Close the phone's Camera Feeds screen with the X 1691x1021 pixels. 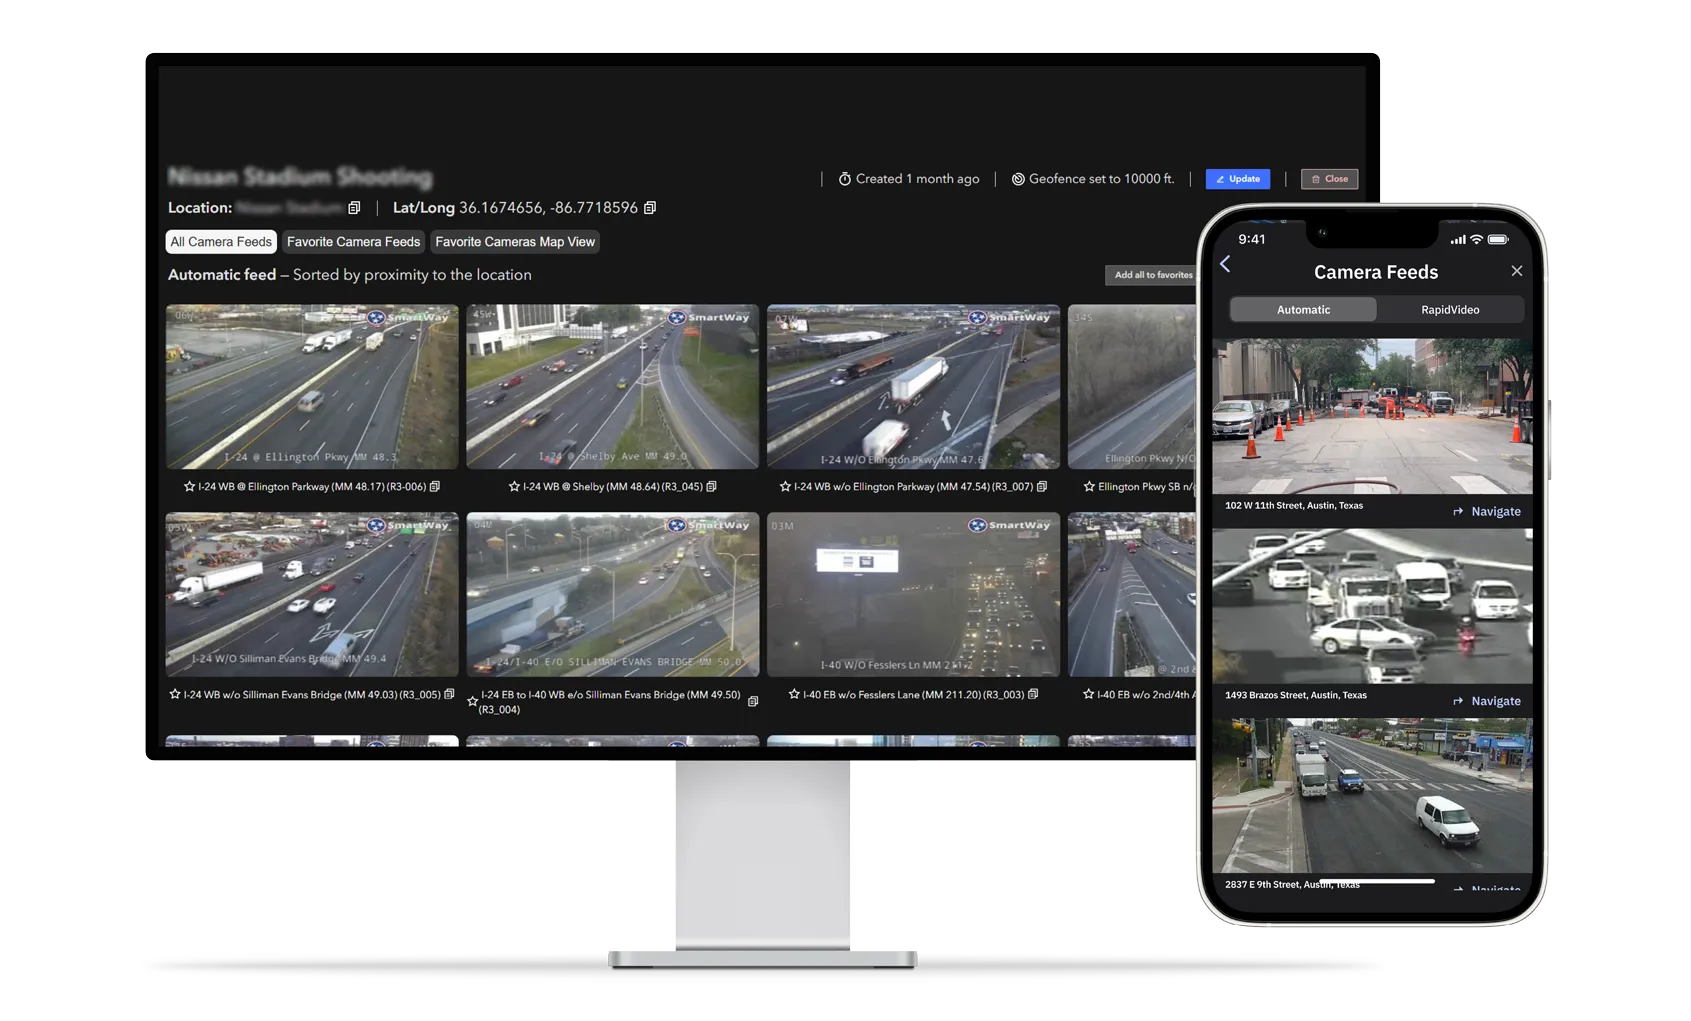tap(1517, 271)
